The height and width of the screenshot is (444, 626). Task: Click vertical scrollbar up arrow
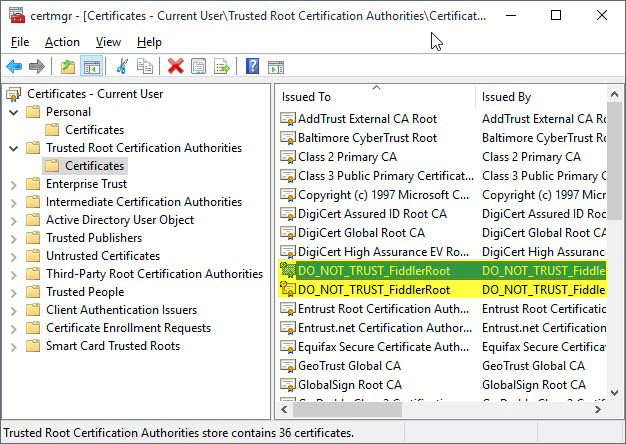pos(614,94)
